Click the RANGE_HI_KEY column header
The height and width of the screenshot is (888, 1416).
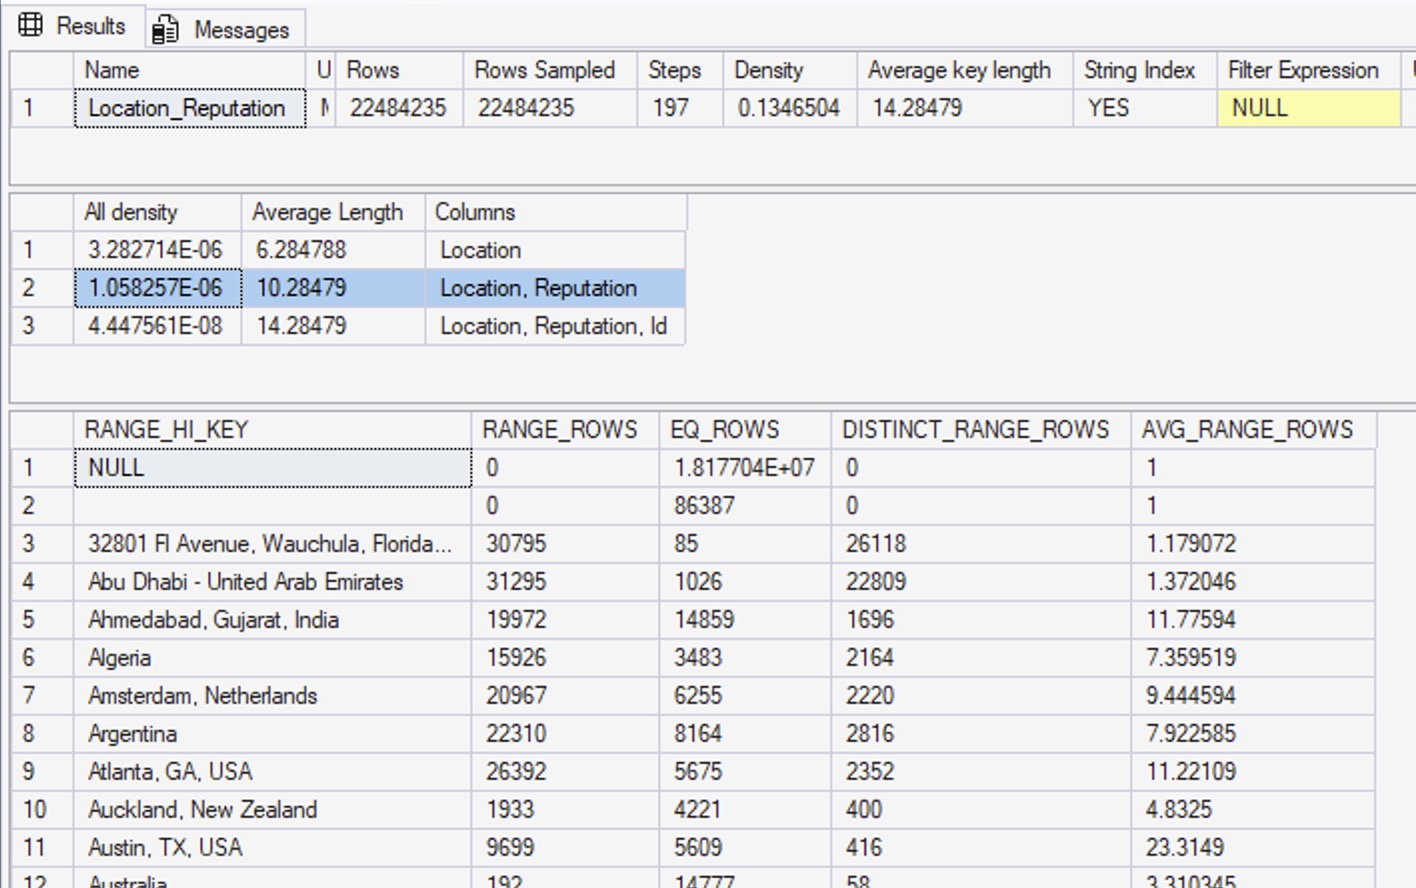tap(166, 430)
